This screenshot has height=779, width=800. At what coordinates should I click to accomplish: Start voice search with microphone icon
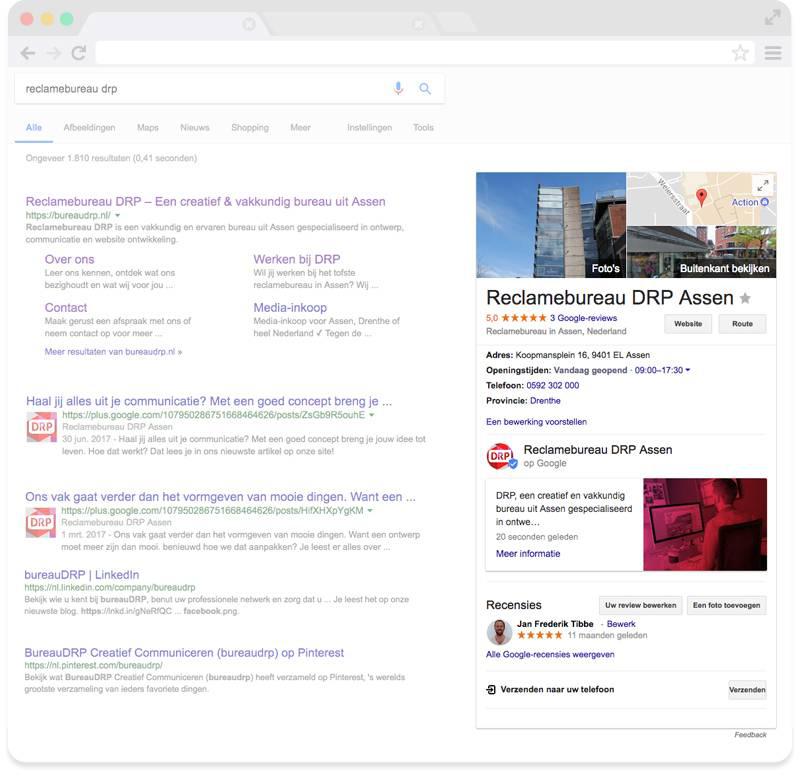pos(398,88)
